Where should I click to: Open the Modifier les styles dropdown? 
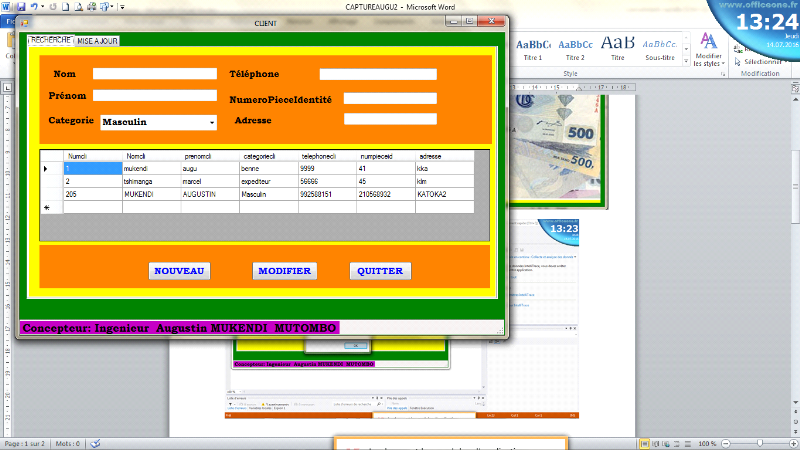click(x=708, y=49)
